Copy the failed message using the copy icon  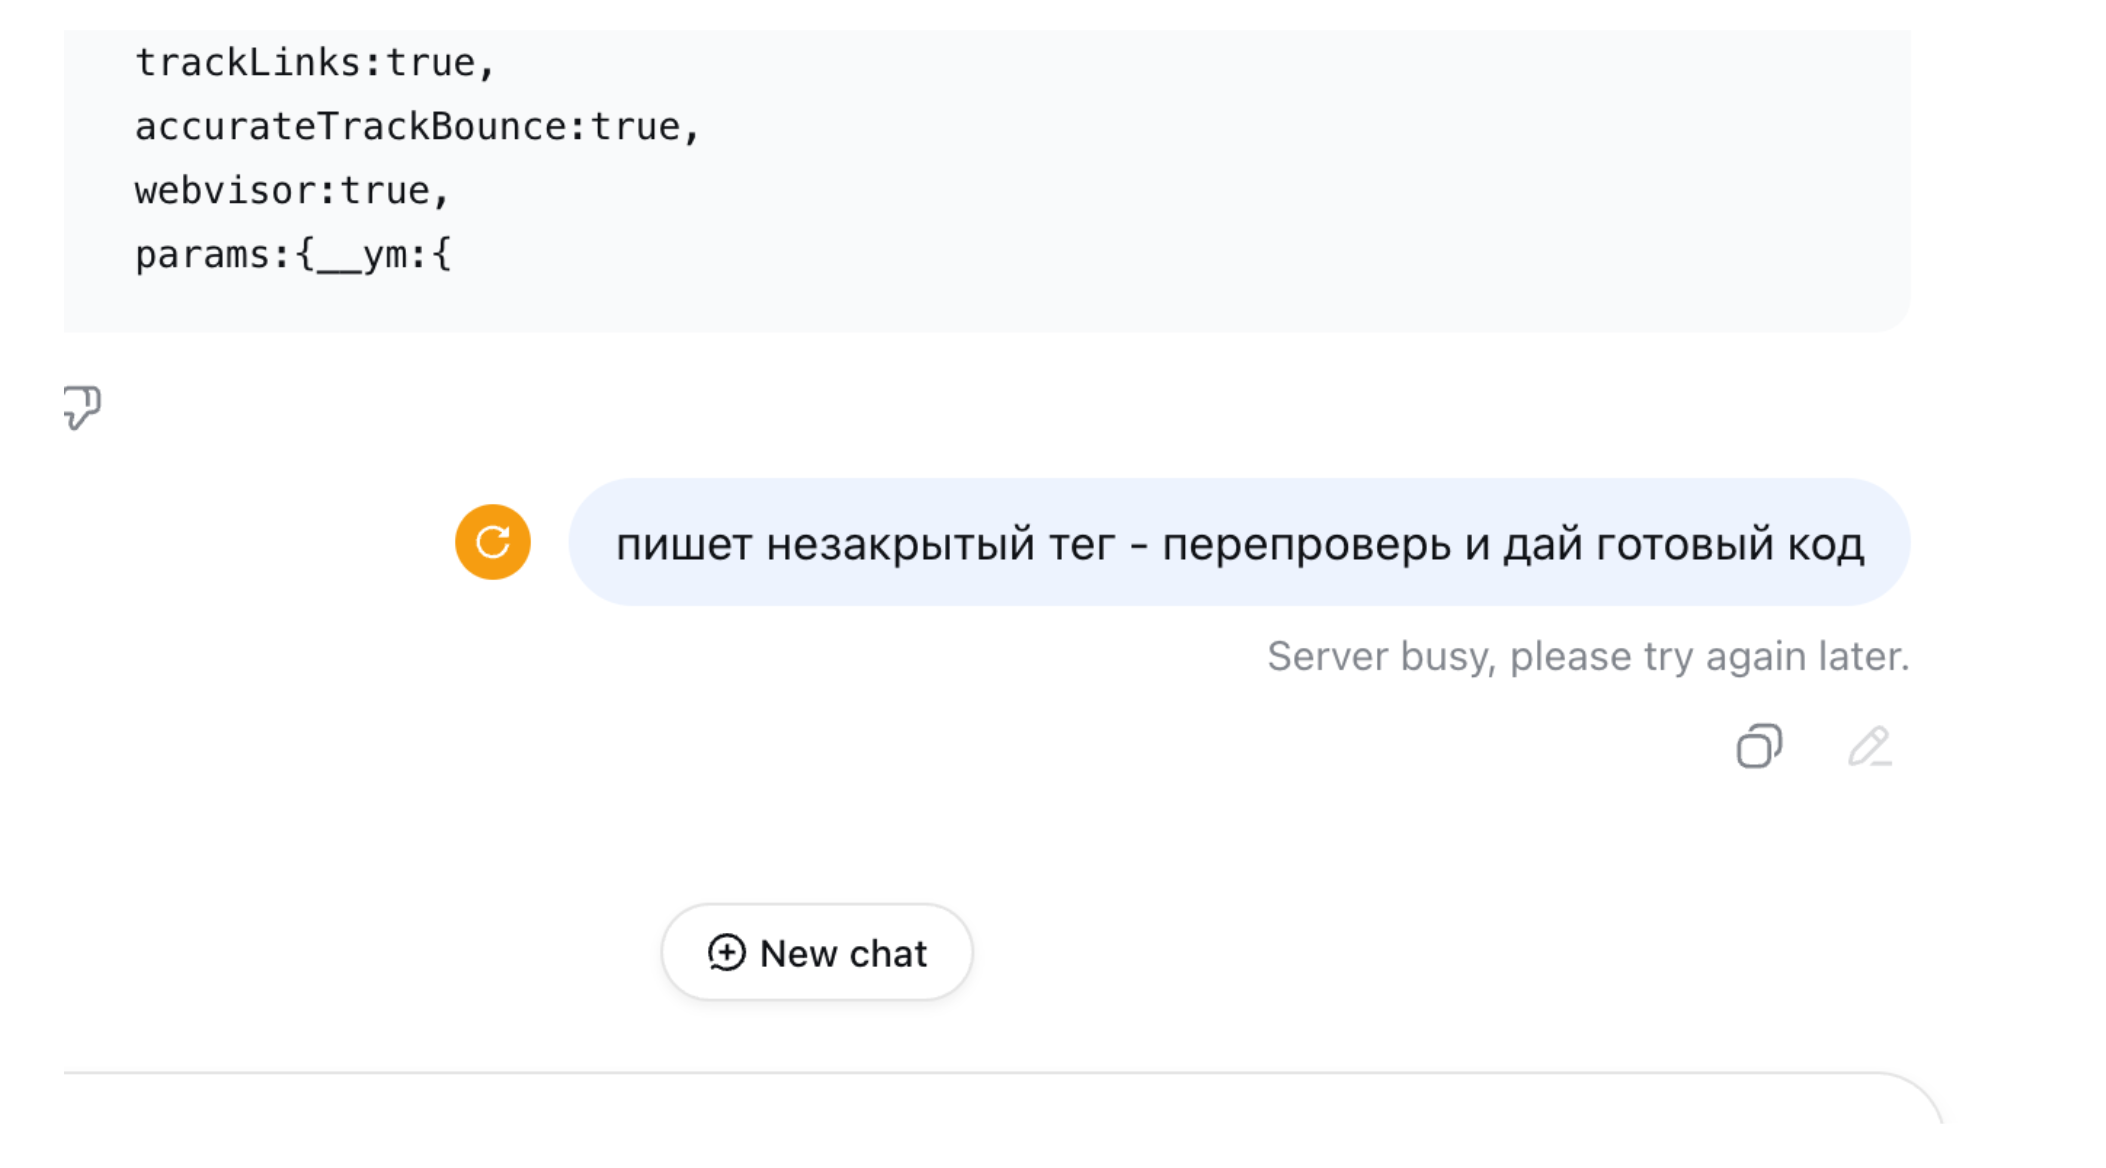tap(1758, 747)
